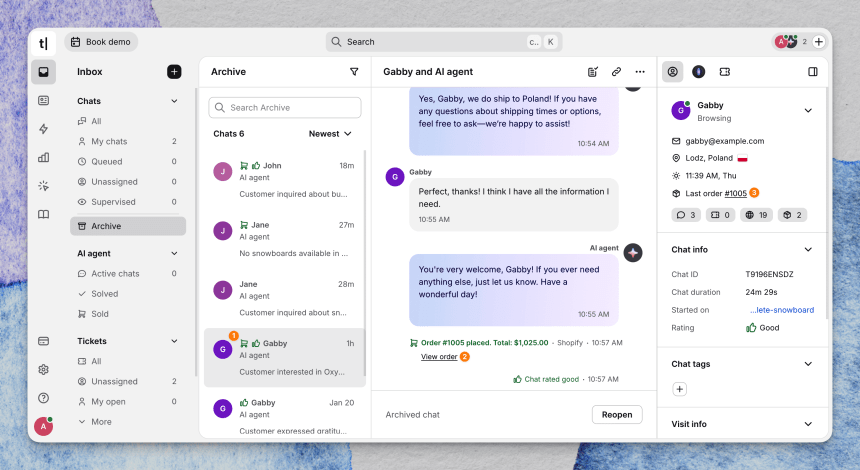The height and width of the screenshot is (470, 860).
Task: Click the Book demo button
Action: pyautogui.click(x=101, y=42)
